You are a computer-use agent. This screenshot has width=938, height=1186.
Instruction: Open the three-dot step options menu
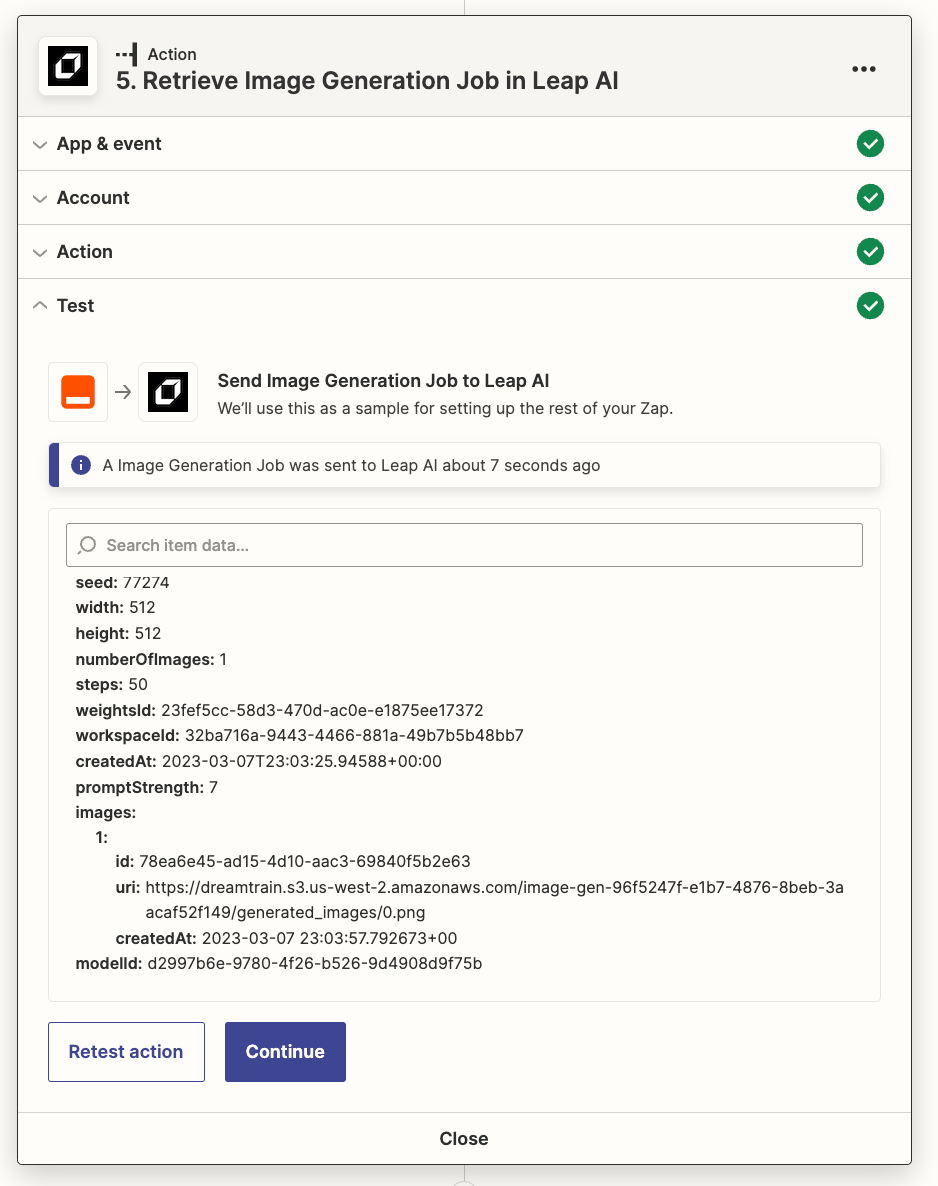pyautogui.click(x=864, y=69)
